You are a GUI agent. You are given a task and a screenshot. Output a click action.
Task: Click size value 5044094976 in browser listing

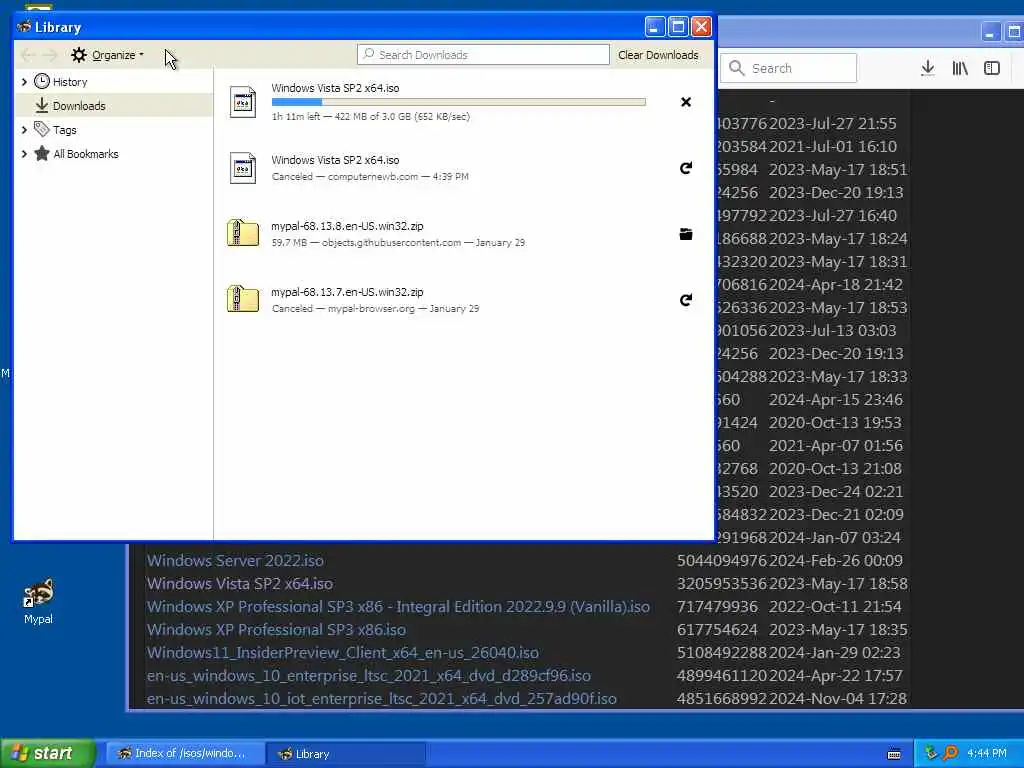coord(722,560)
